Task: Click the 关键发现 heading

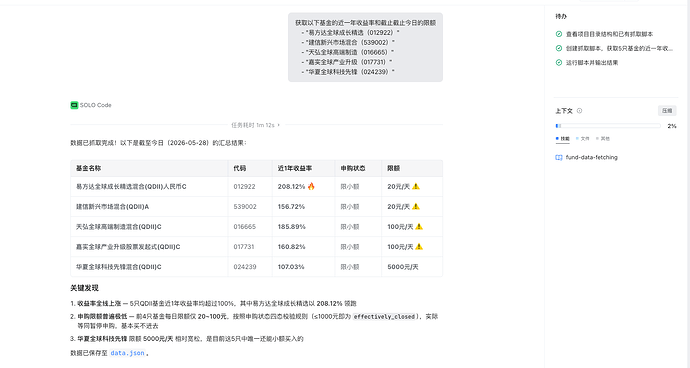Action: (x=84, y=288)
